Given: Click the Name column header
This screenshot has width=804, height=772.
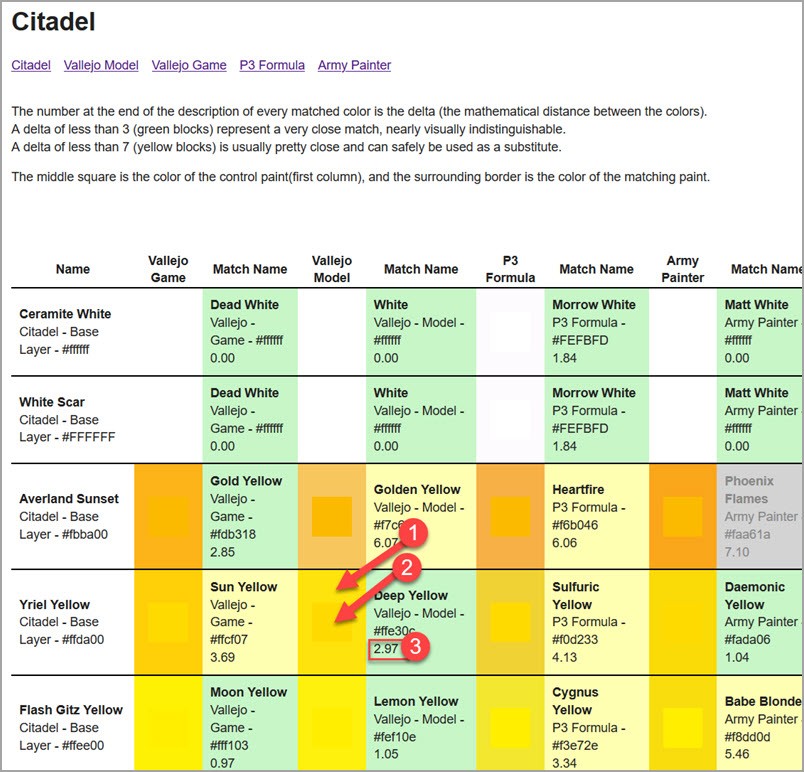Looking at the screenshot, I should point(73,269).
